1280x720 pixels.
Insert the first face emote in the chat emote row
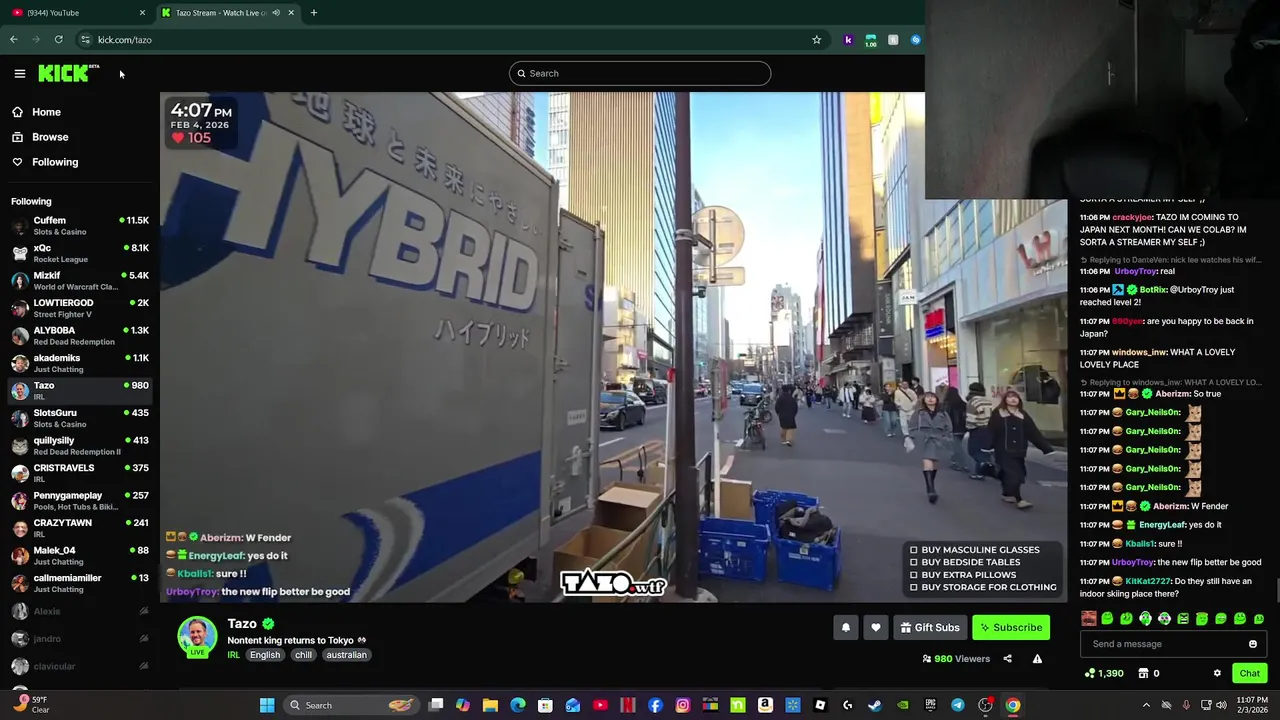click(1089, 619)
